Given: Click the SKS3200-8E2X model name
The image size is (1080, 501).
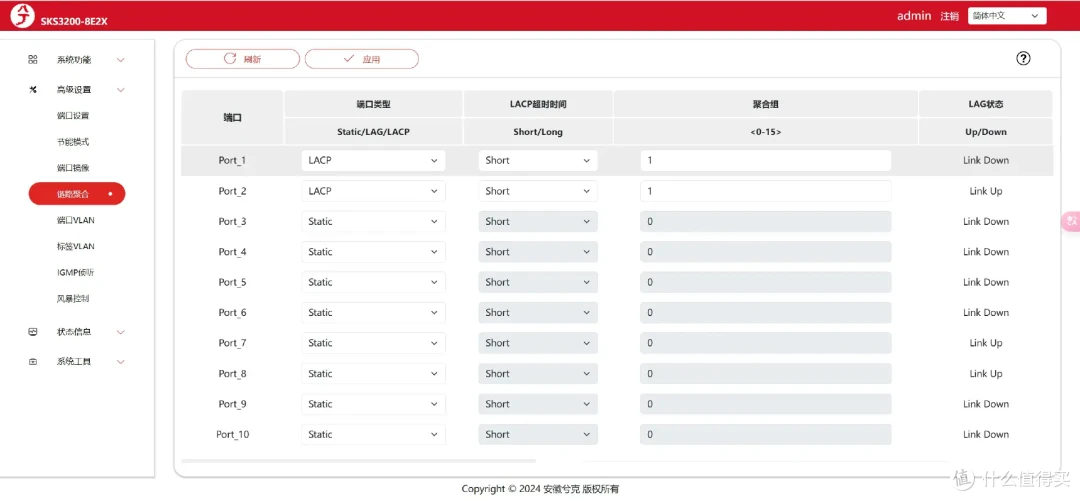Looking at the screenshot, I should (x=74, y=21).
